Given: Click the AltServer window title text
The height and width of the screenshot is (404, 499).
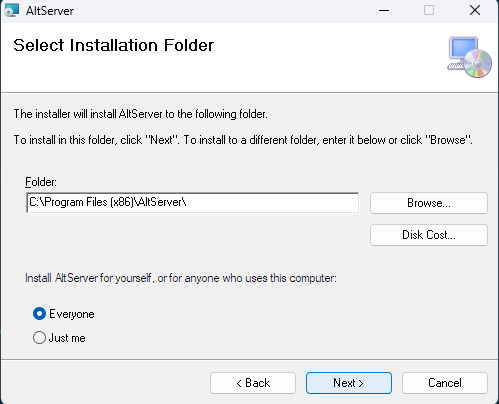Looking at the screenshot, I should 50,11.
